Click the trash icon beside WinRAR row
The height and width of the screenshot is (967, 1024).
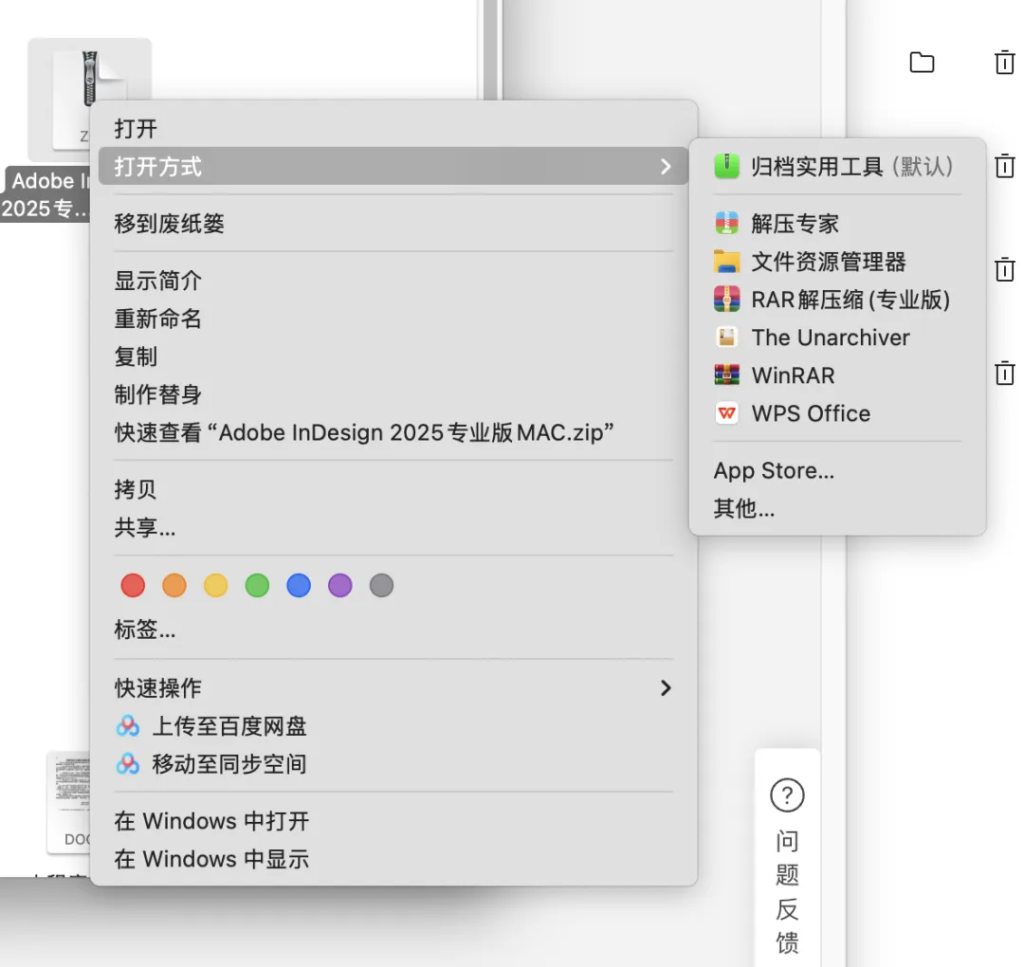[x=1004, y=373]
